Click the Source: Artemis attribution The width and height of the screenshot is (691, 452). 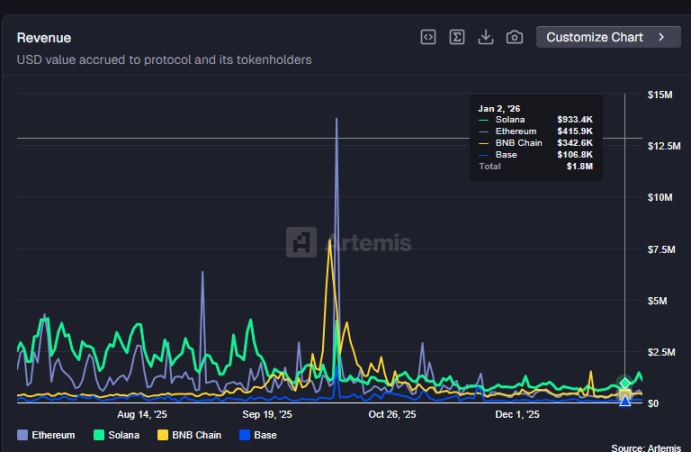(649, 447)
